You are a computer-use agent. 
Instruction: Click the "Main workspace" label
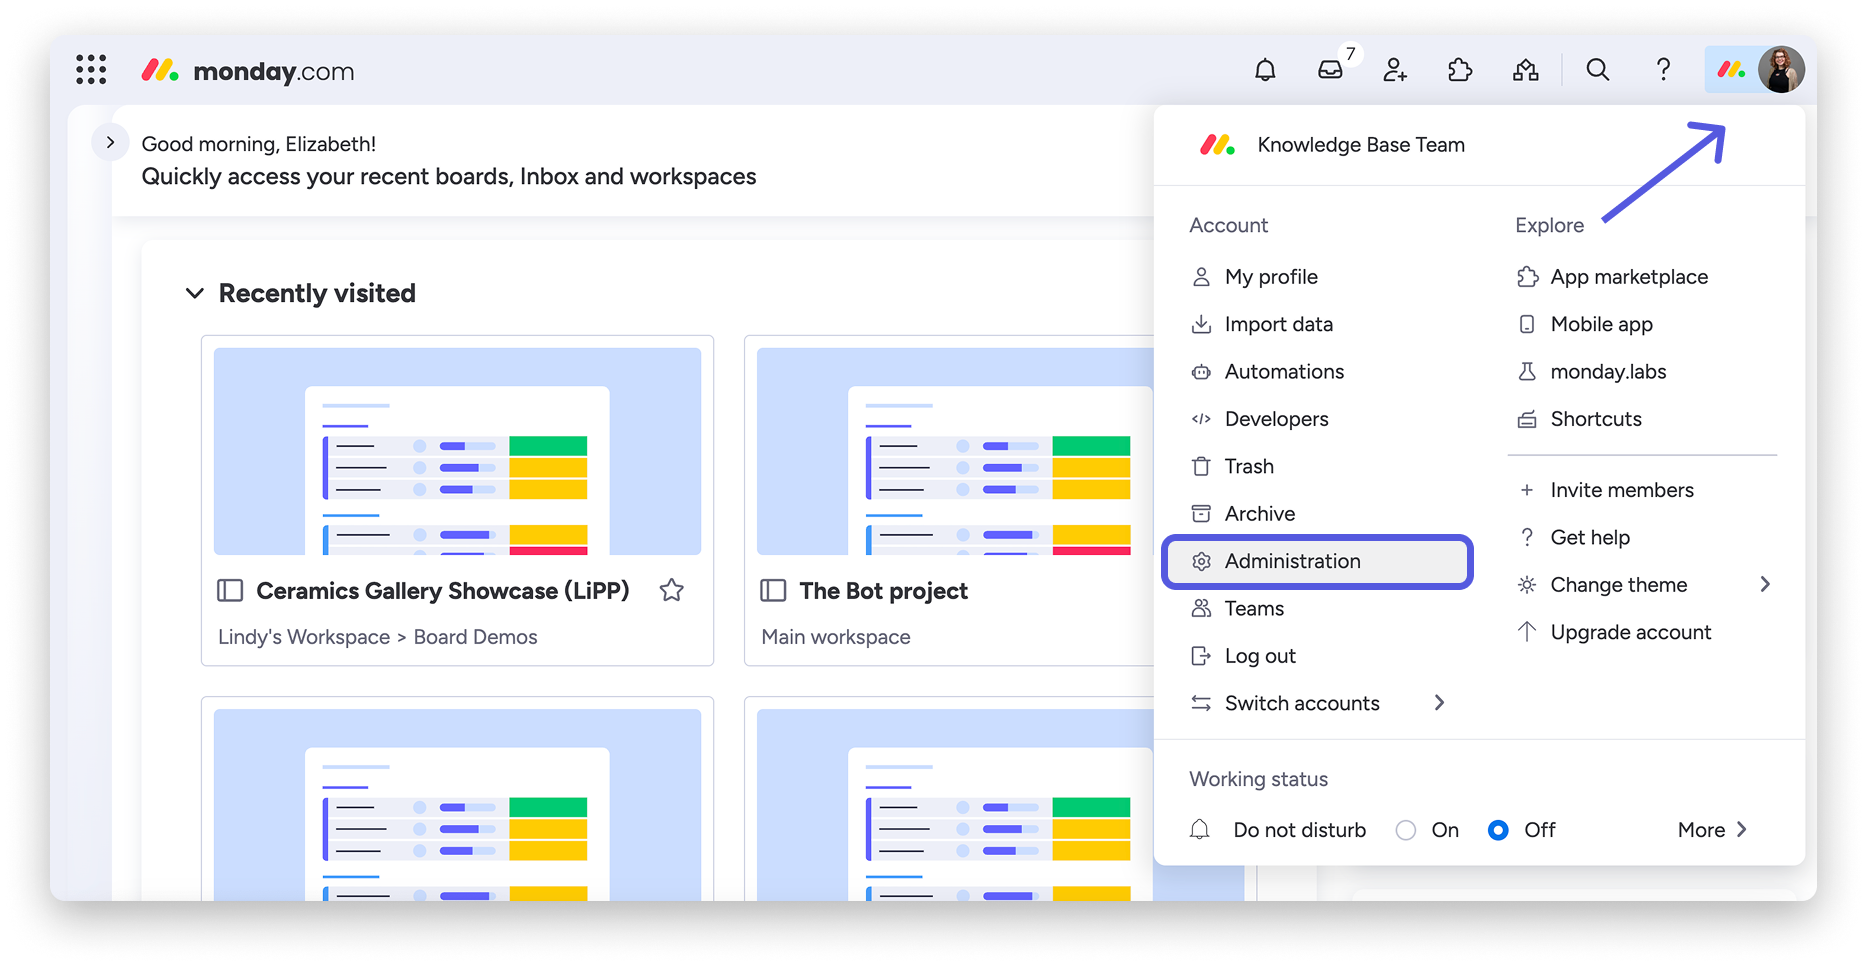pyautogui.click(x=836, y=637)
